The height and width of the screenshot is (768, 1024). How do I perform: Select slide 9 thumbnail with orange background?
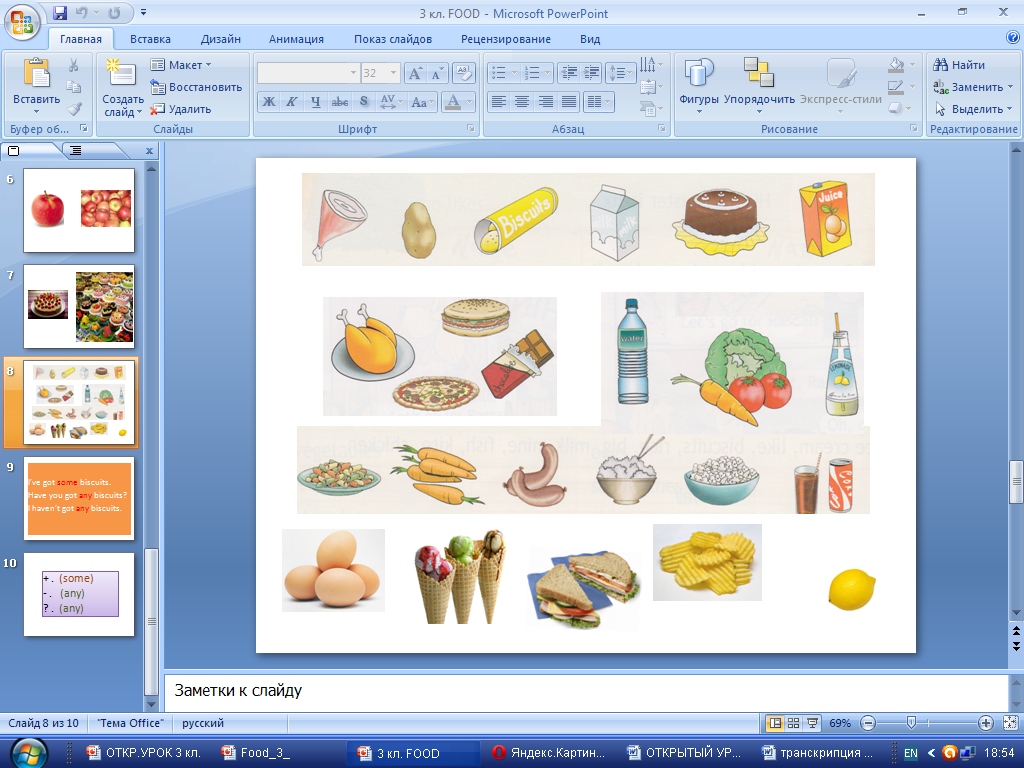tap(79, 498)
